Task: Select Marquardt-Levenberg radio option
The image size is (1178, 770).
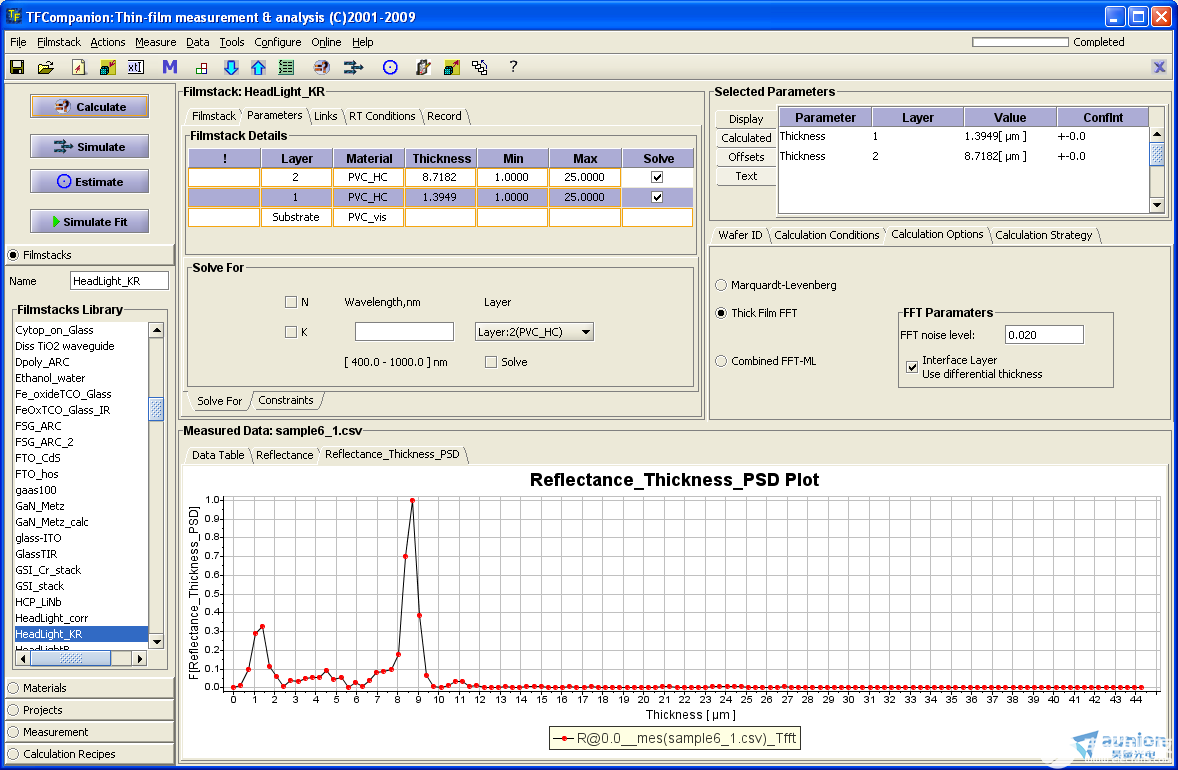Action: point(721,285)
